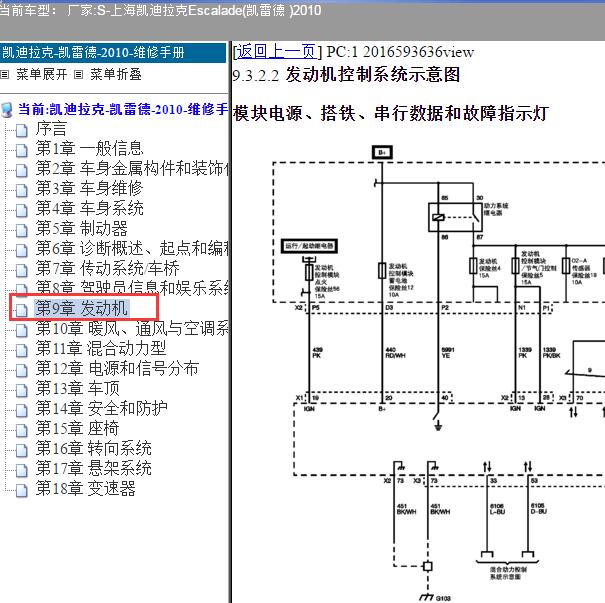Open 第10章 暖风、通风与空调系统
605x603 pixels.
point(132,329)
